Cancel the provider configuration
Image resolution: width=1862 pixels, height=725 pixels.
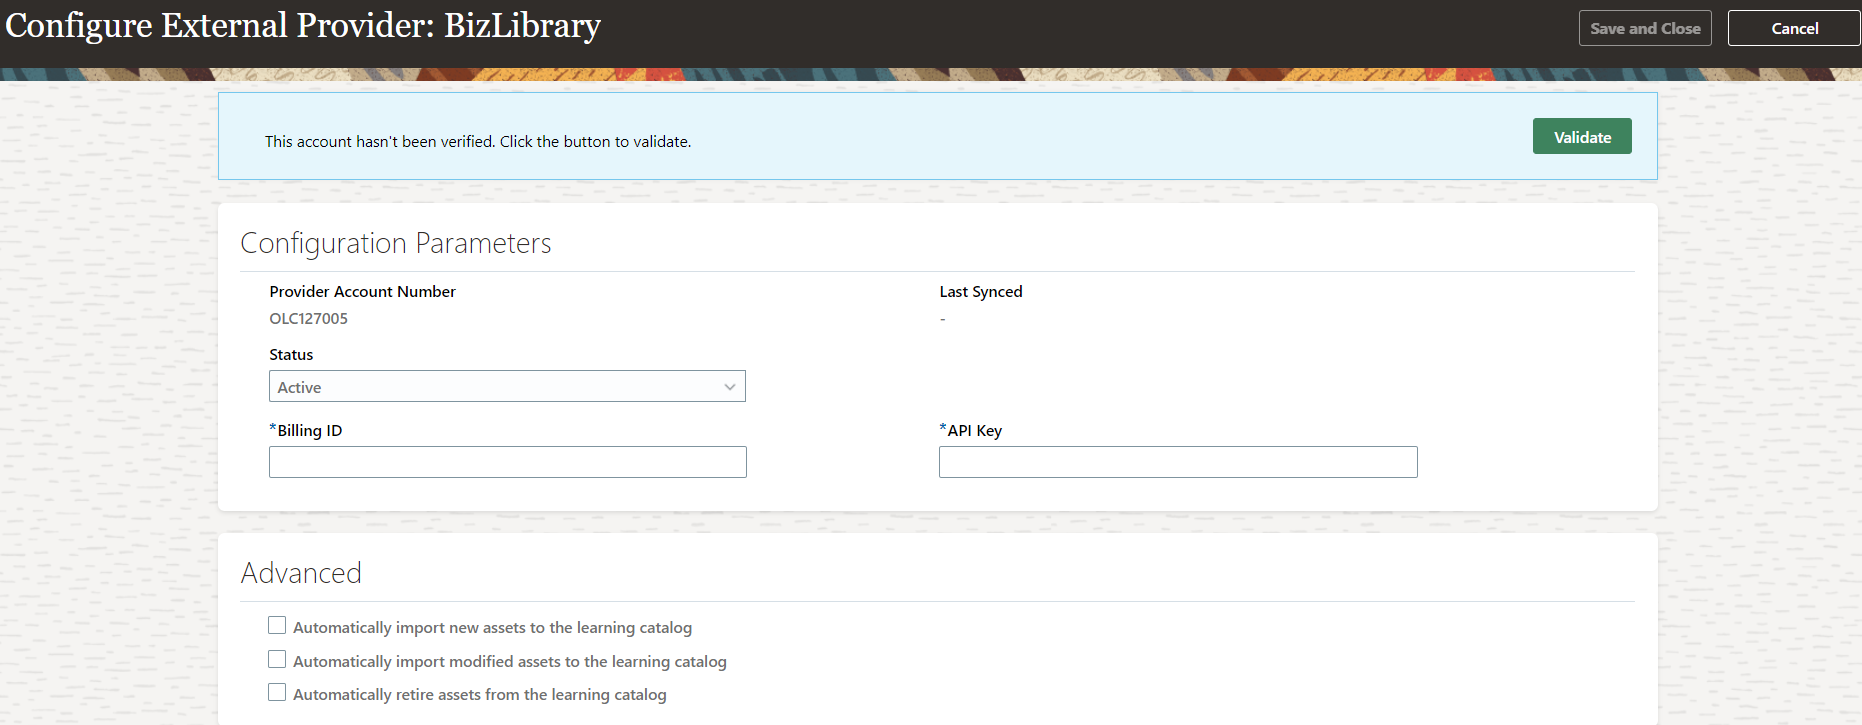pyautogui.click(x=1794, y=28)
